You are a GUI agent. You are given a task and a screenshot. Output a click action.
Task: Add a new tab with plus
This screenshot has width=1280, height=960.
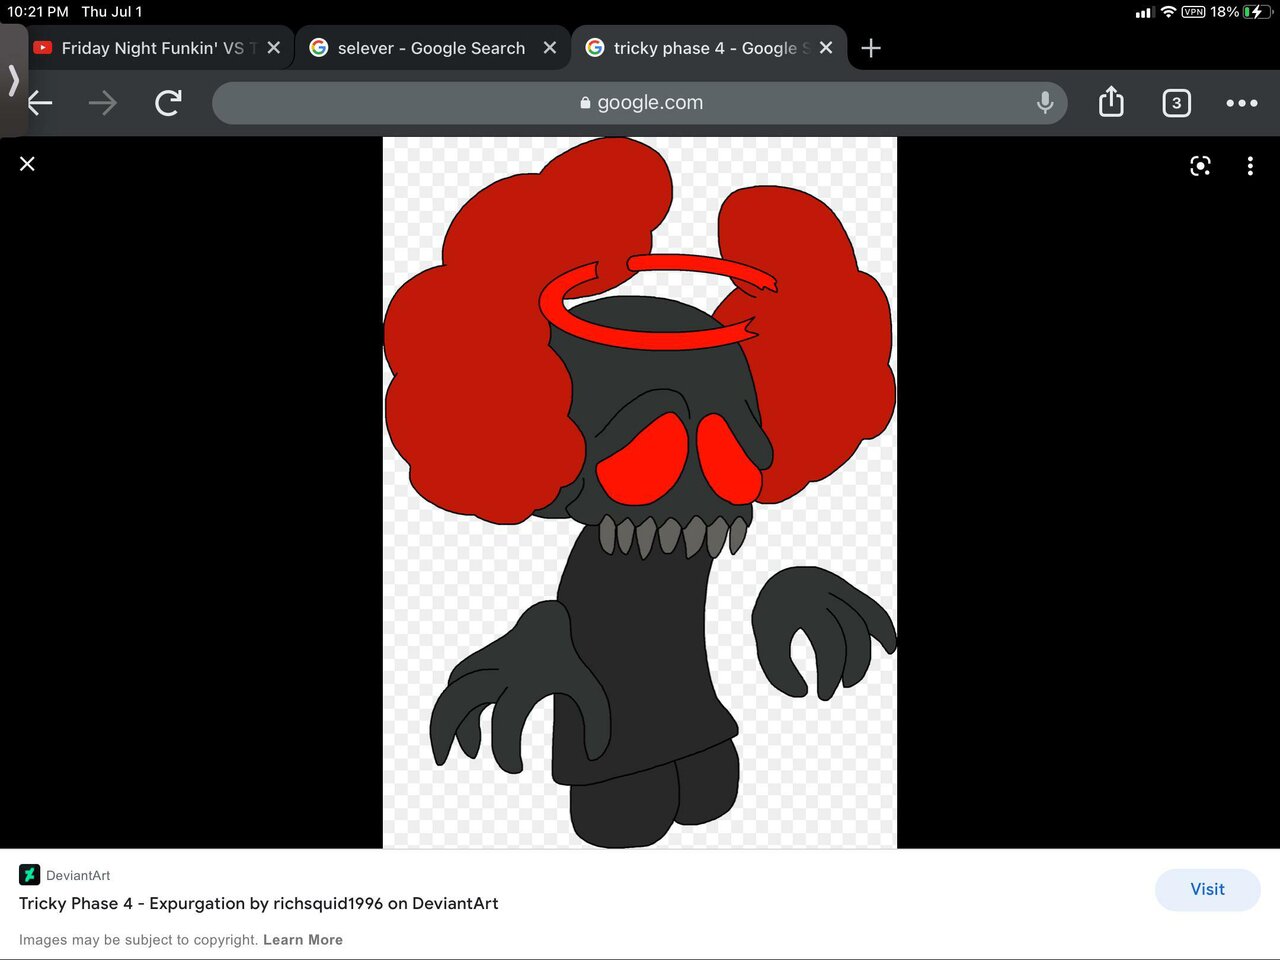click(x=871, y=48)
